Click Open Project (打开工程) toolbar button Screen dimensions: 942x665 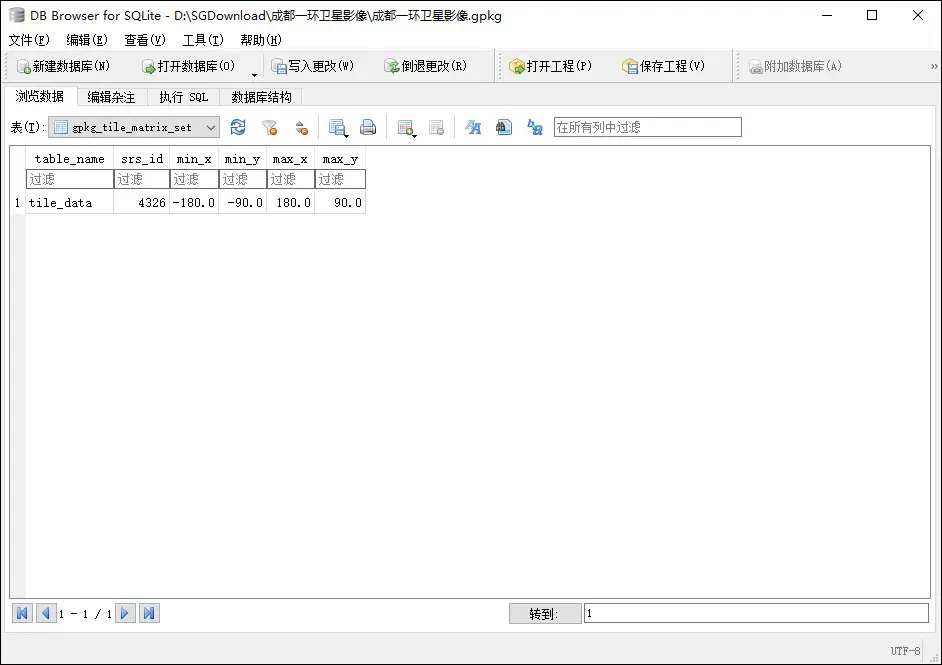pos(550,66)
